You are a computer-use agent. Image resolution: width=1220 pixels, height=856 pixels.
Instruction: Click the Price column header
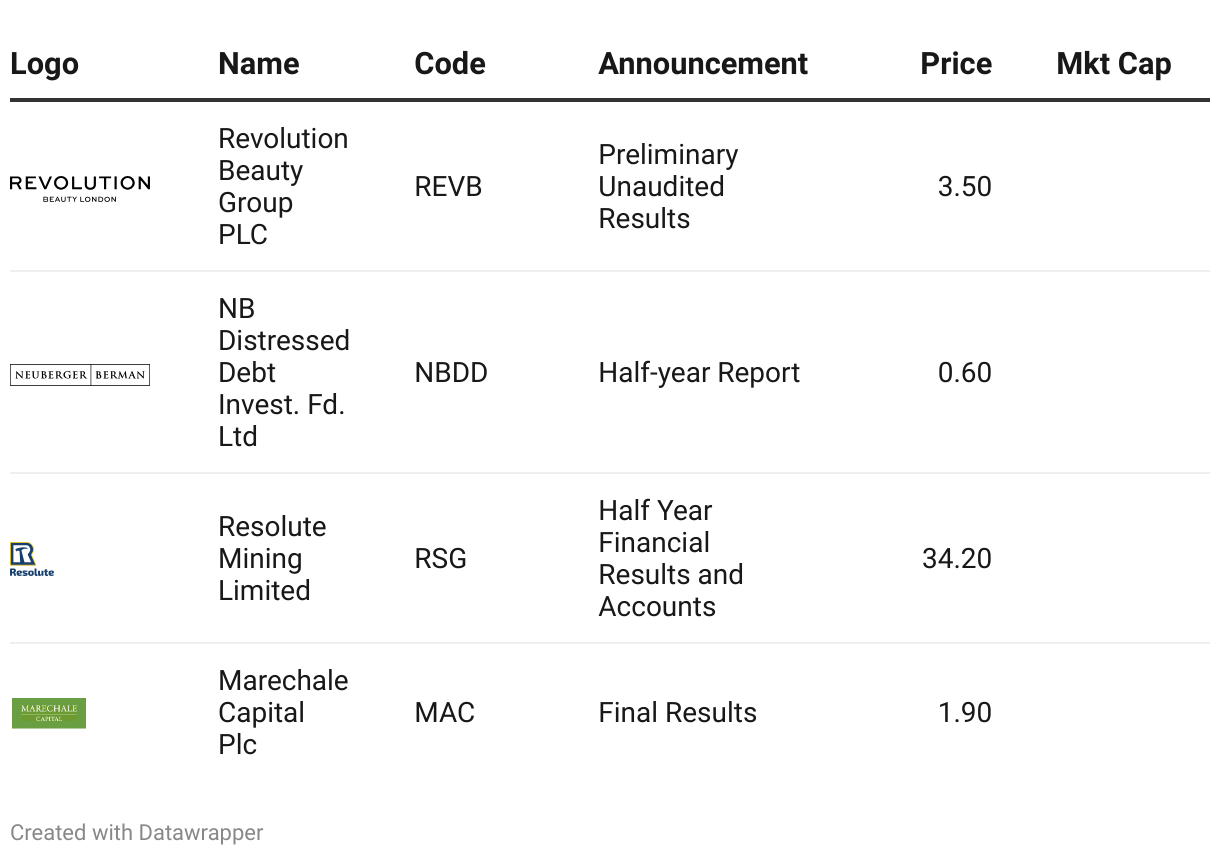tap(956, 64)
